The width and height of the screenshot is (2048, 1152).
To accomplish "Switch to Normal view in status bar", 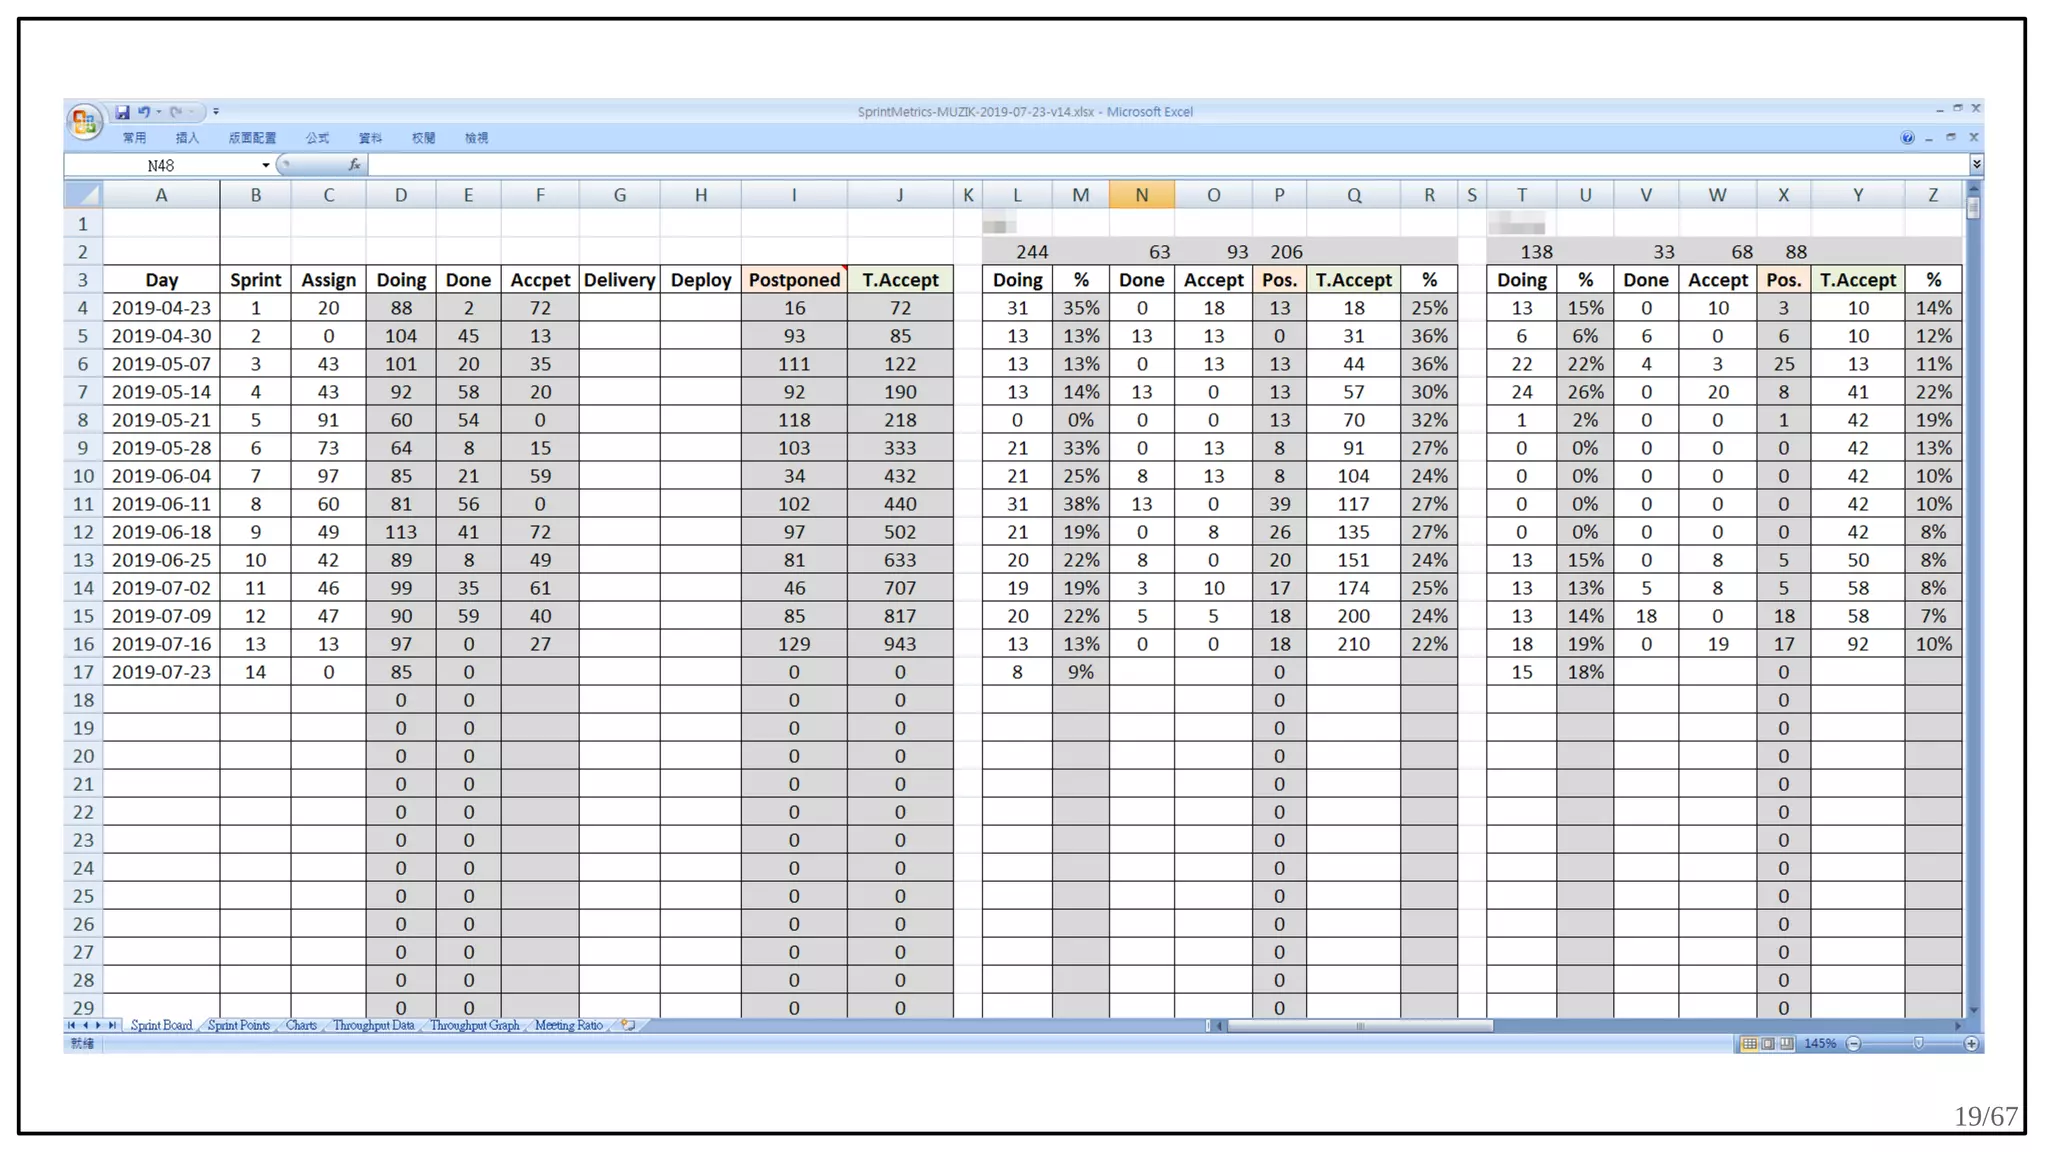I will point(1749,1044).
